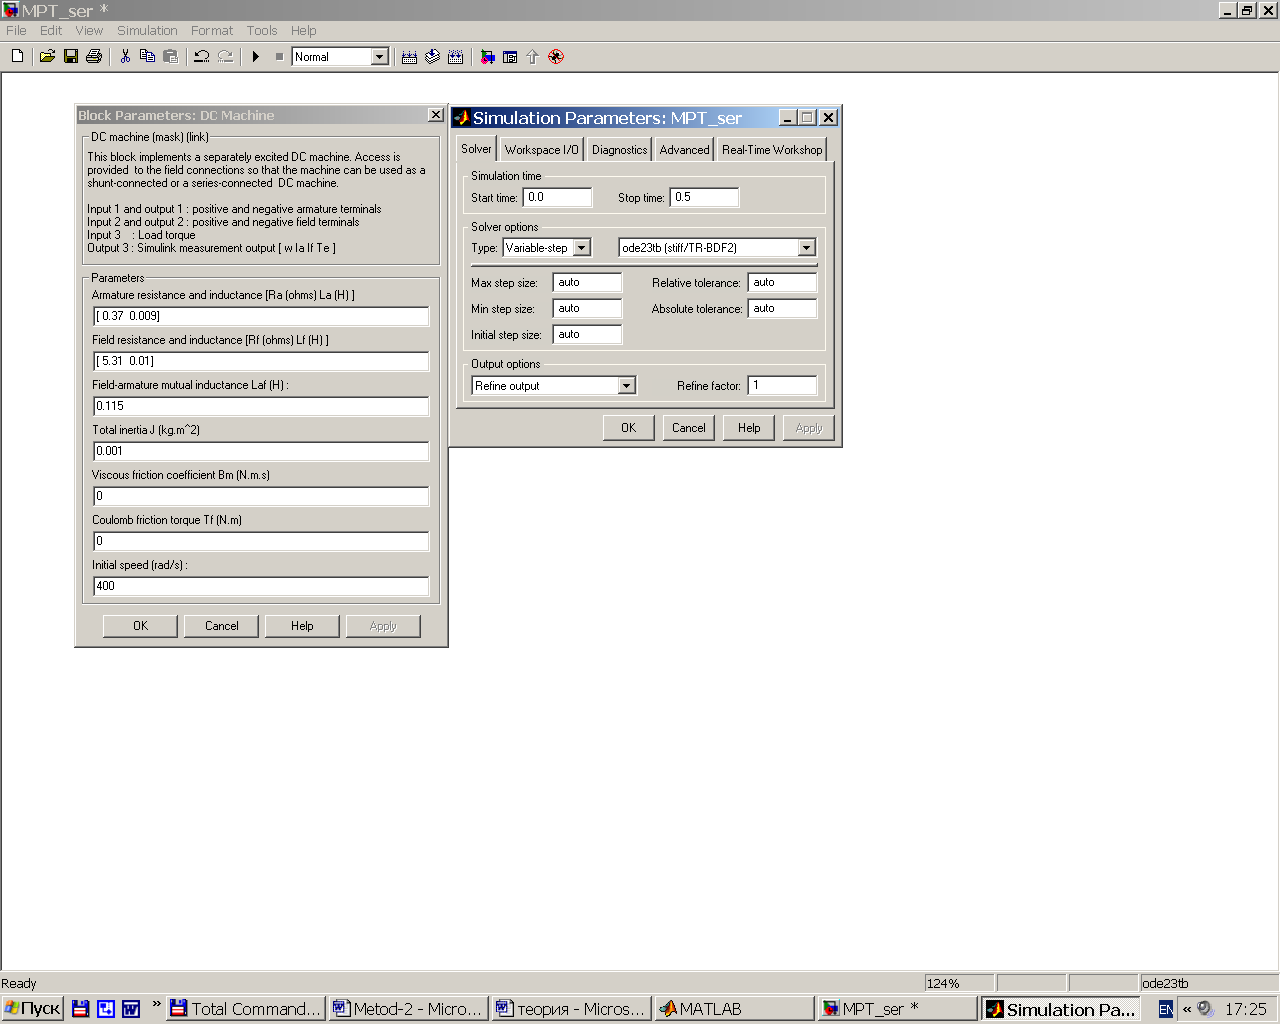1280x1024 pixels.
Task: Open the Edit menu
Action: pos(51,31)
